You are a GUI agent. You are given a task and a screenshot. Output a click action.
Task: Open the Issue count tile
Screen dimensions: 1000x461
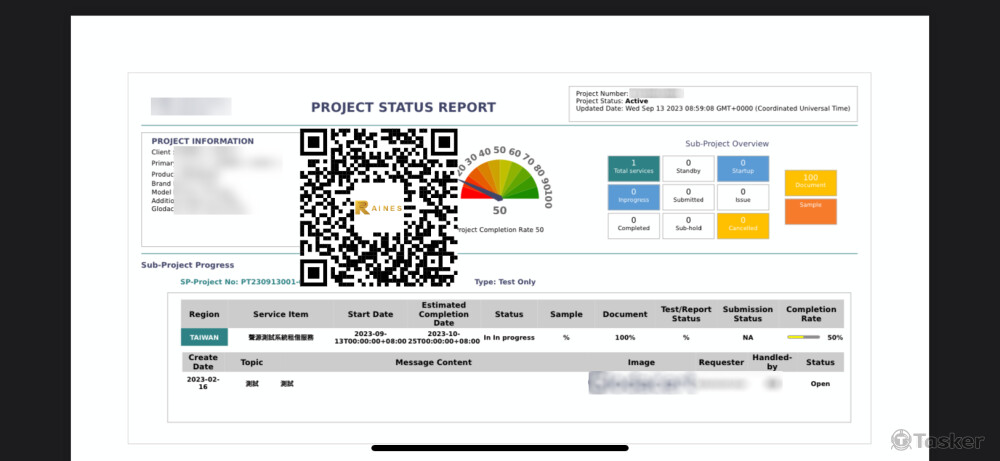743,197
